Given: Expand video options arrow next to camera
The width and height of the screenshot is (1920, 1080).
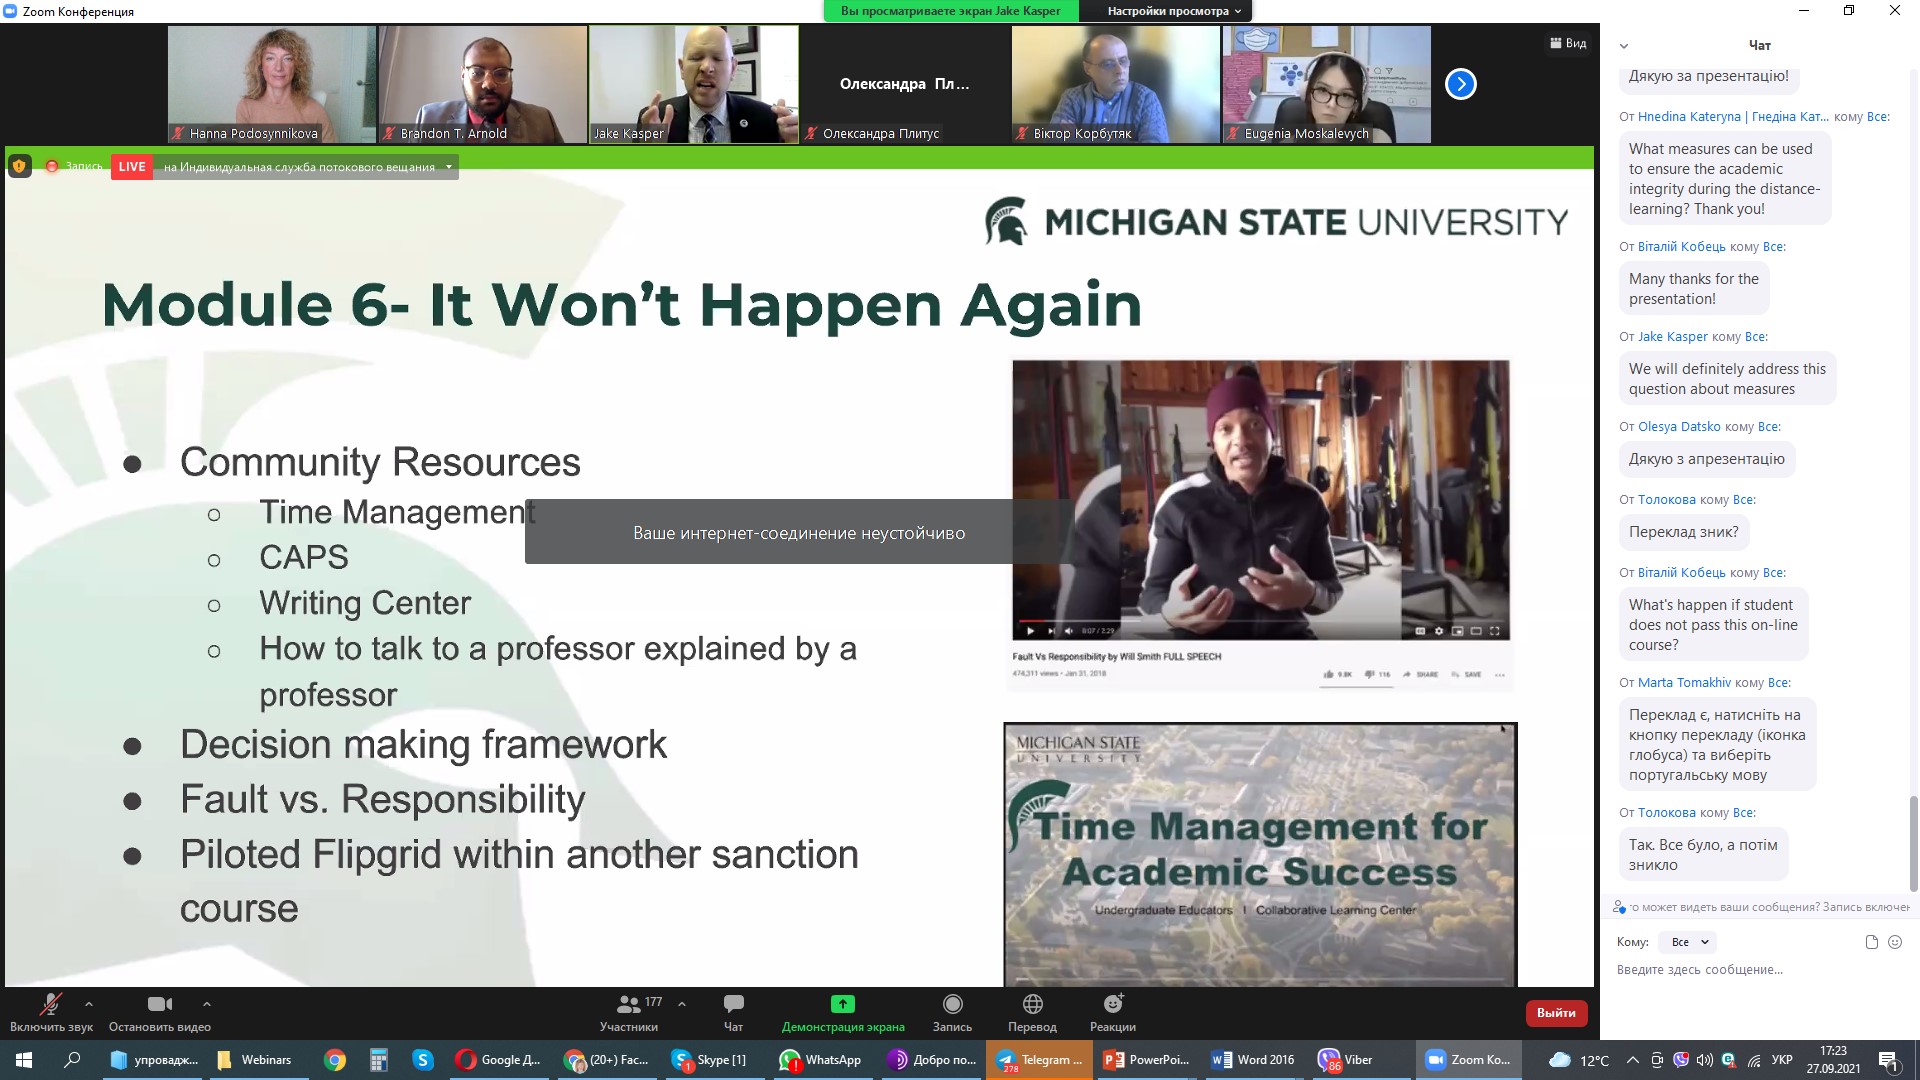Looking at the screenshot, I should coord(207,1003).
